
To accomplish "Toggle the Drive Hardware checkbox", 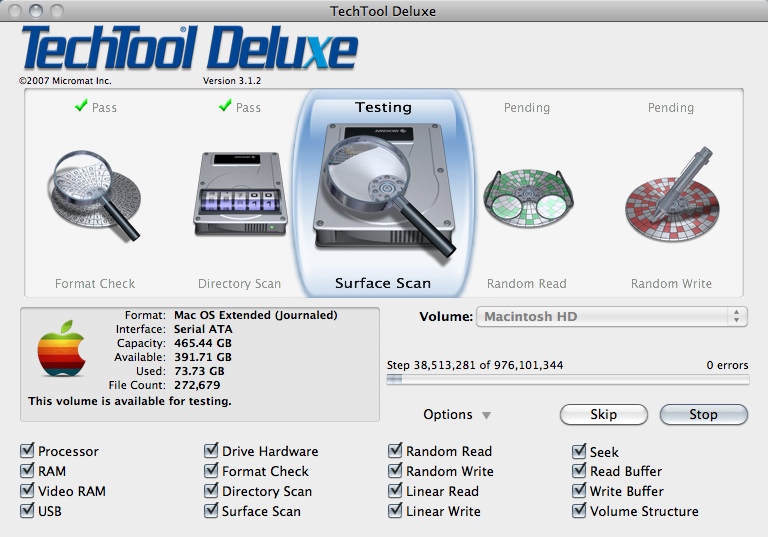I will (x=211, y=451).
